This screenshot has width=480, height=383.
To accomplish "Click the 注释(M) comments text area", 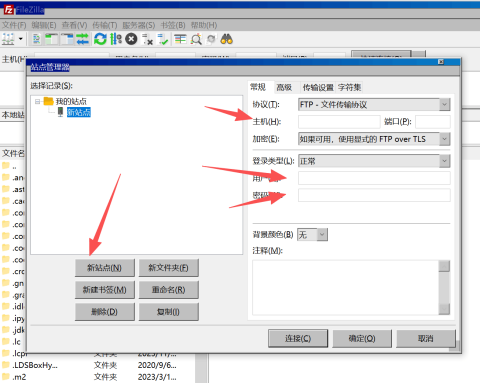I will pyautogui.click(x=345, y=288).
